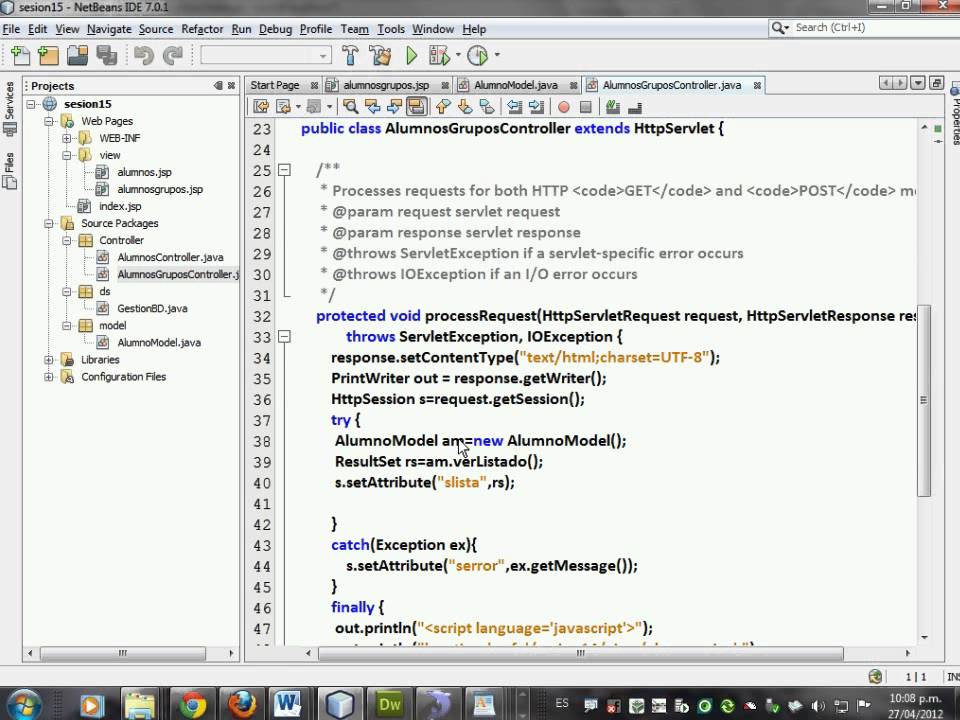Click the Comment icon in editor toolbar
Viewport: 960px width, 720px height.
(613, 107)
